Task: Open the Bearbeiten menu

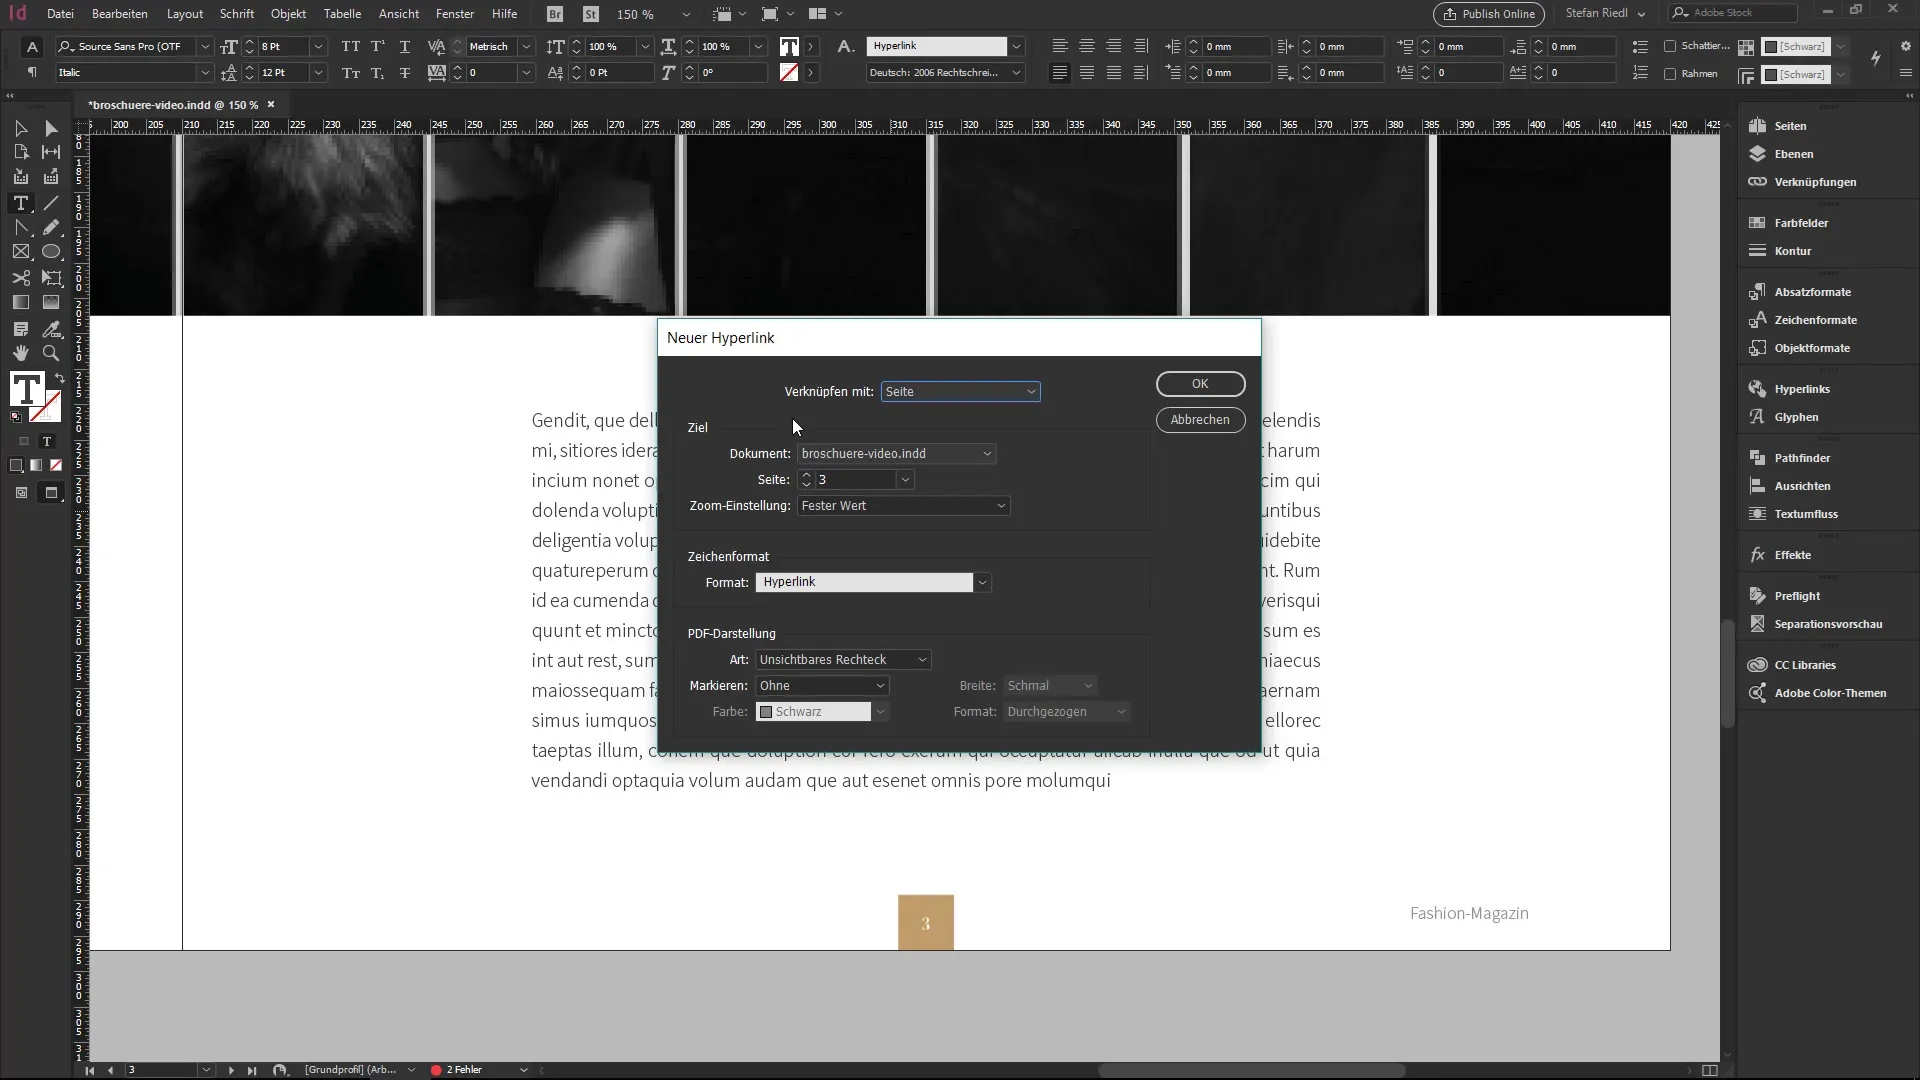Action: [120, 14]
